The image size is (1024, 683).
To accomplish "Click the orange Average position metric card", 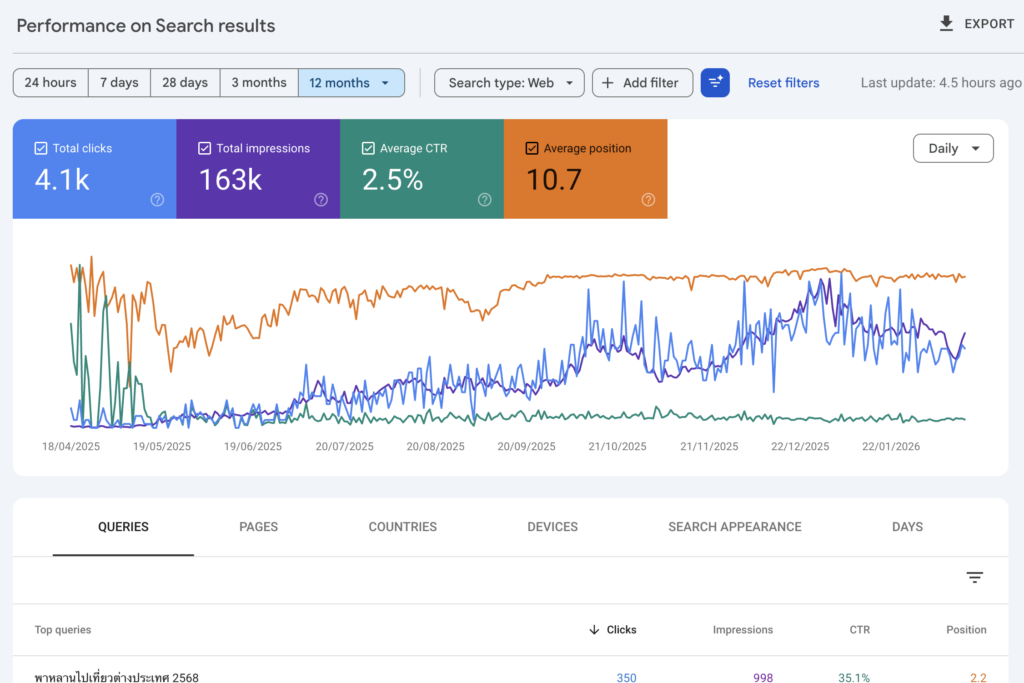I will pyautogui.click(x=585, y=170).
